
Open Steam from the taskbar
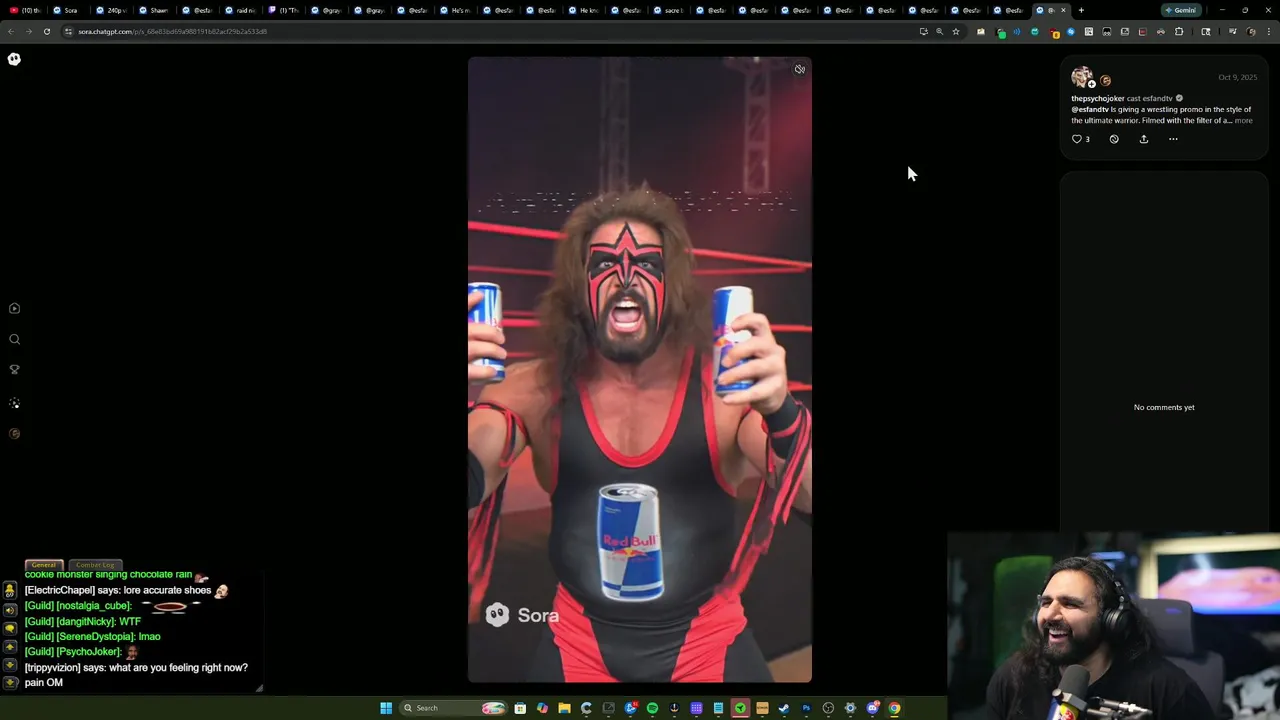[x=784, y=708]
